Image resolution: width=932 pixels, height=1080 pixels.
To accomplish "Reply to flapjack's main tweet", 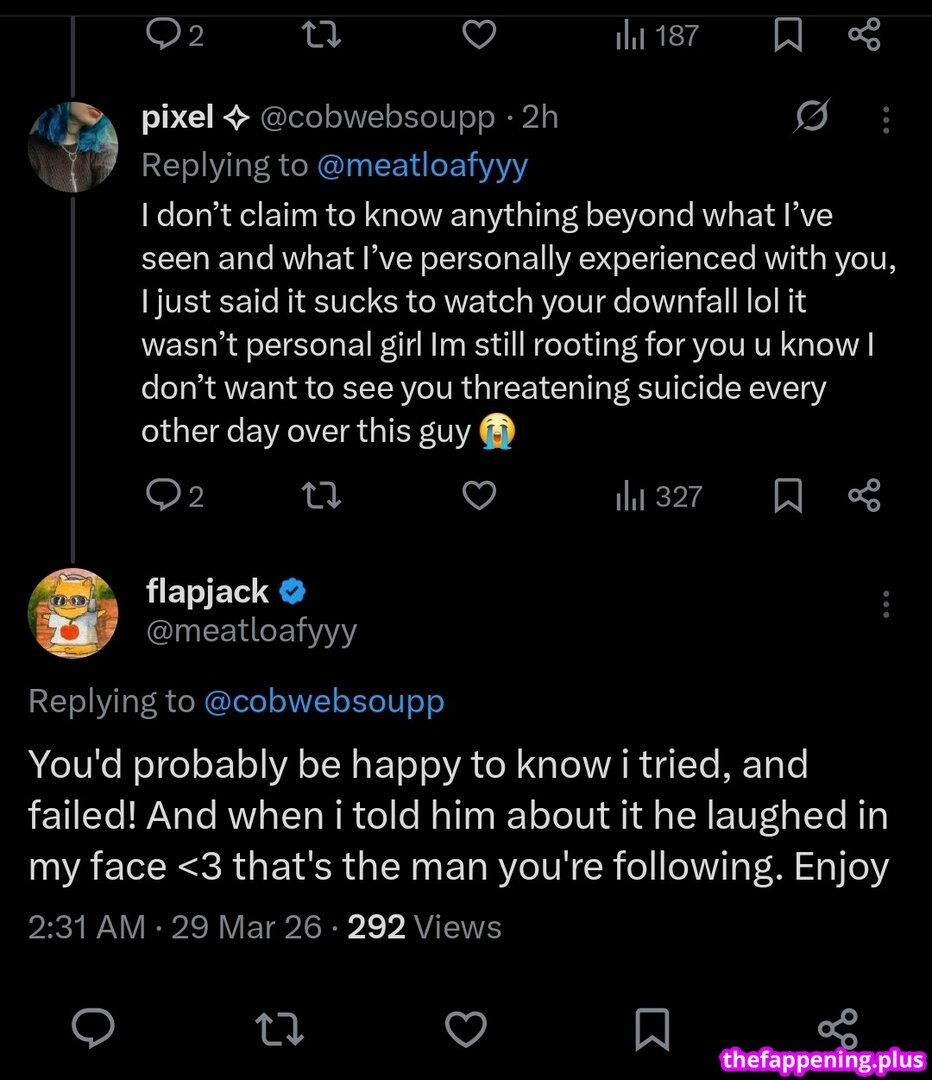I will (x=93, y=1029).
